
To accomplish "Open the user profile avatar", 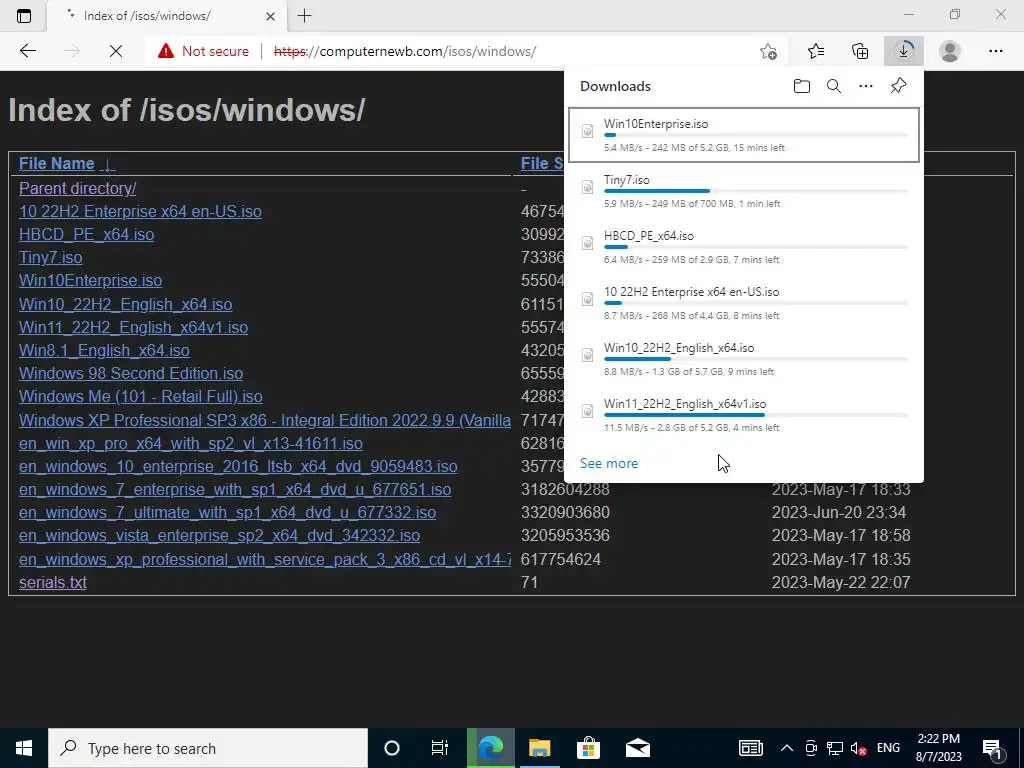I will coord(950,51).
